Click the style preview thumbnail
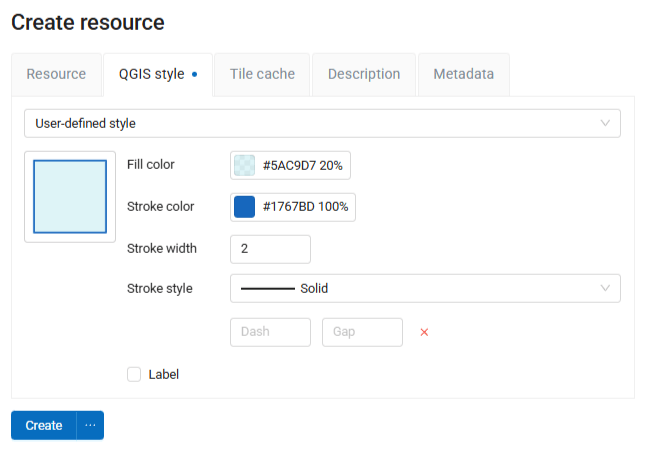 click(x=70, y=196)
